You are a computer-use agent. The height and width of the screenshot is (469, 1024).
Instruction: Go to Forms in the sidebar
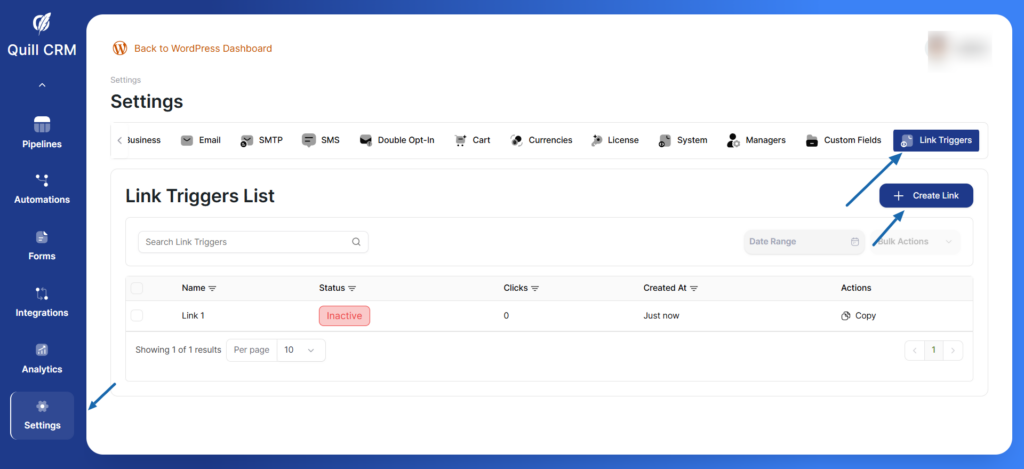point(42,245)
